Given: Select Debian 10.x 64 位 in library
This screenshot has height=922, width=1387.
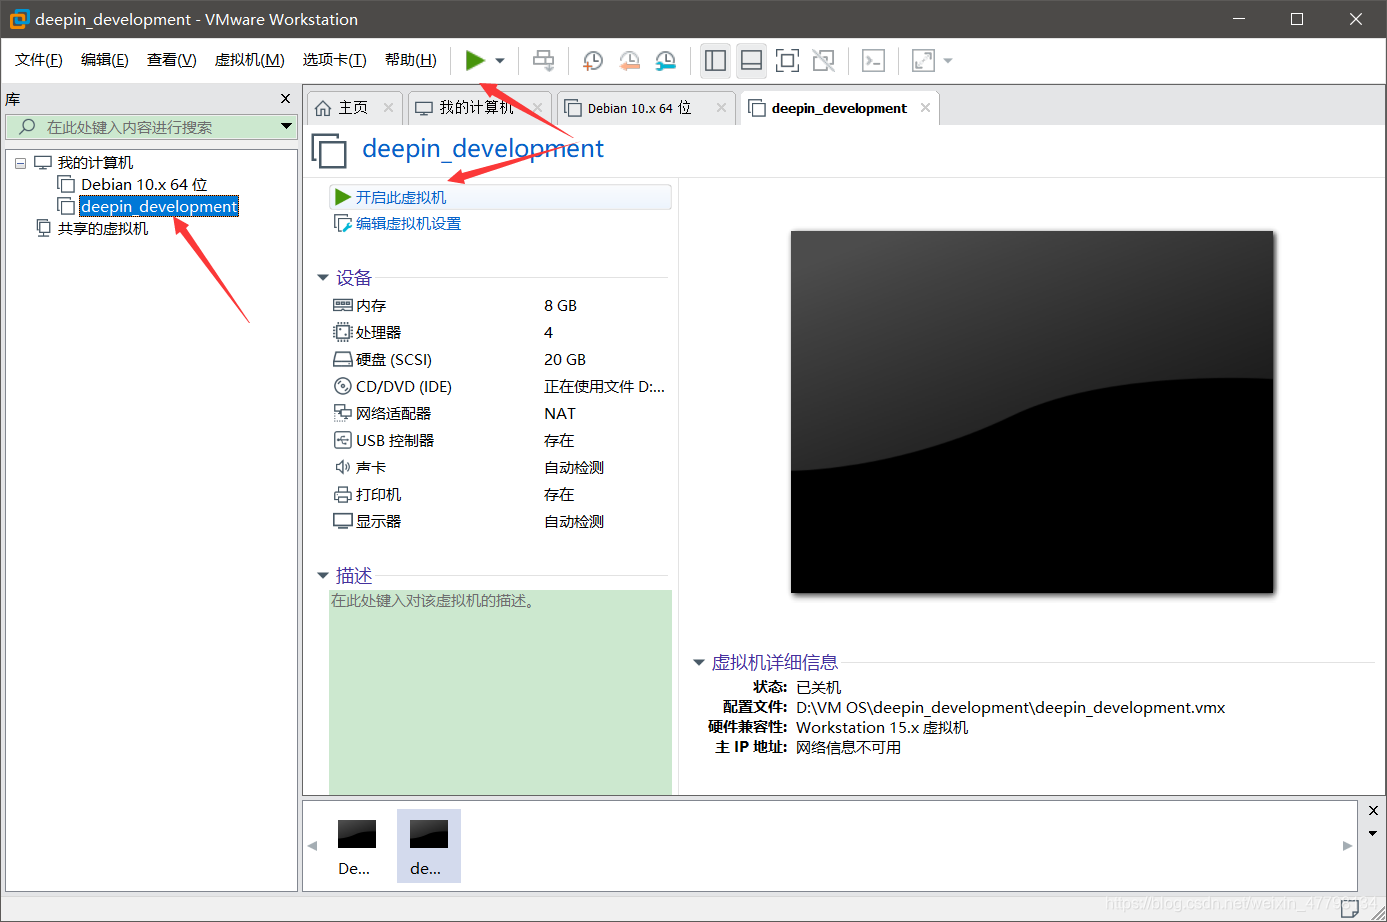Looking at the screenshot, I should [x=144, y=185].
